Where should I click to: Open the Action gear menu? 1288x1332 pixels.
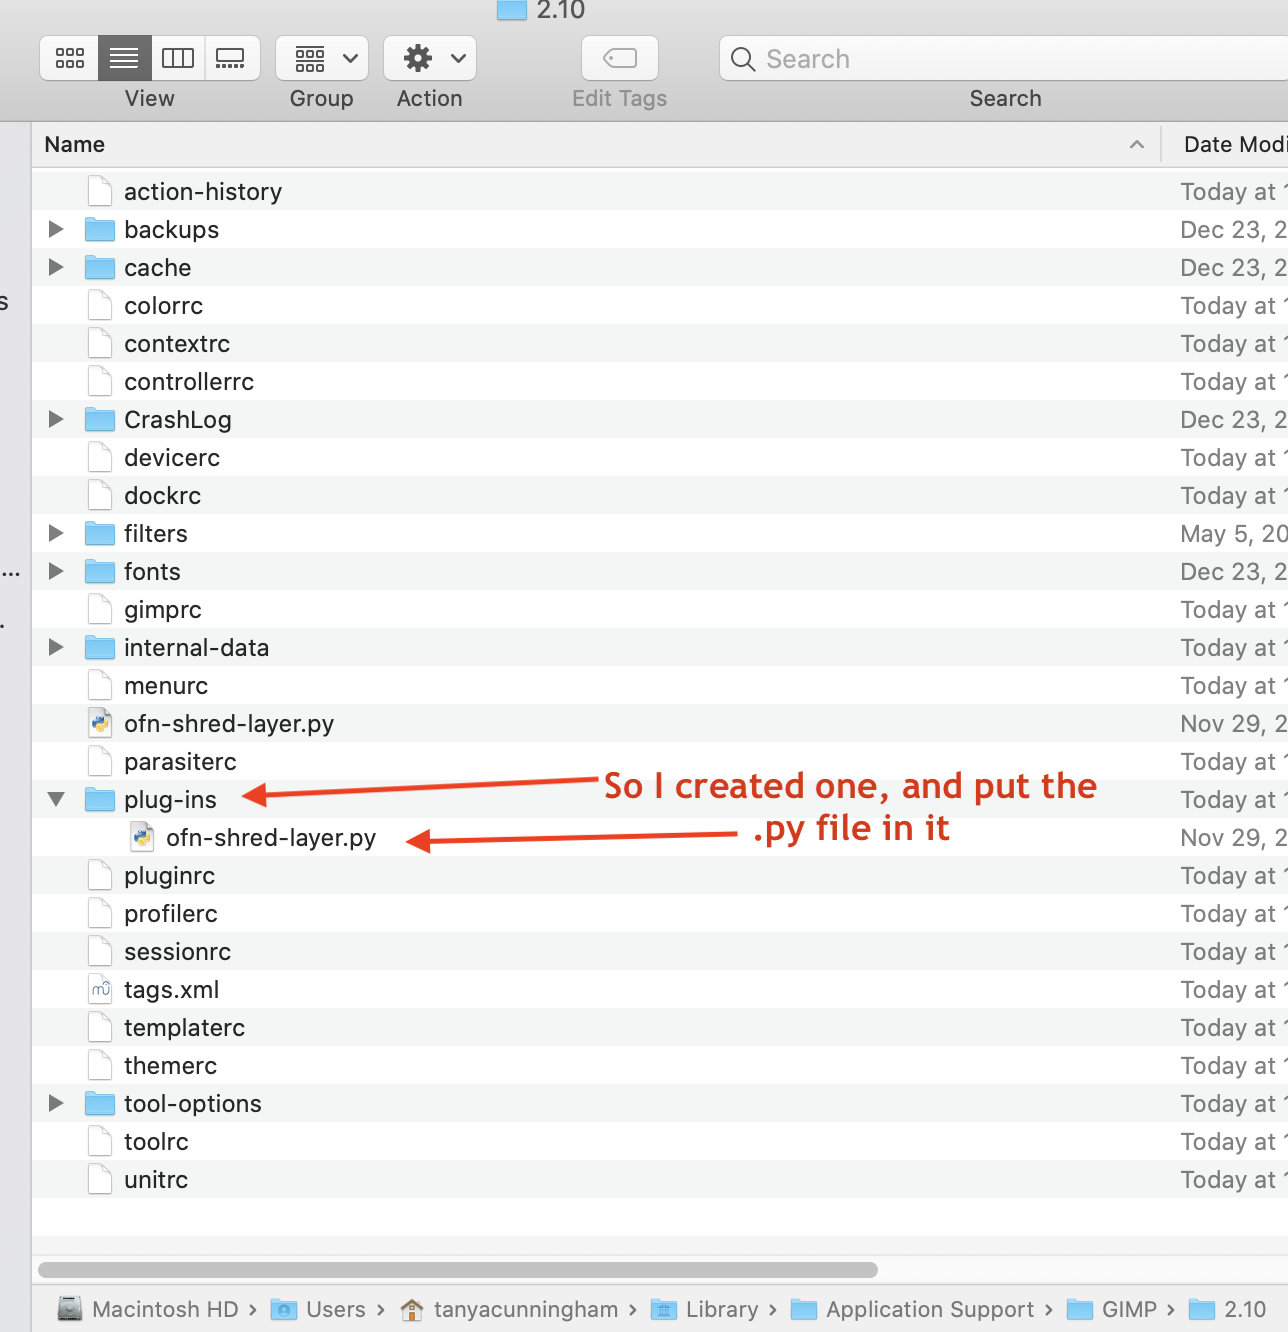click(x=430, y=58)
